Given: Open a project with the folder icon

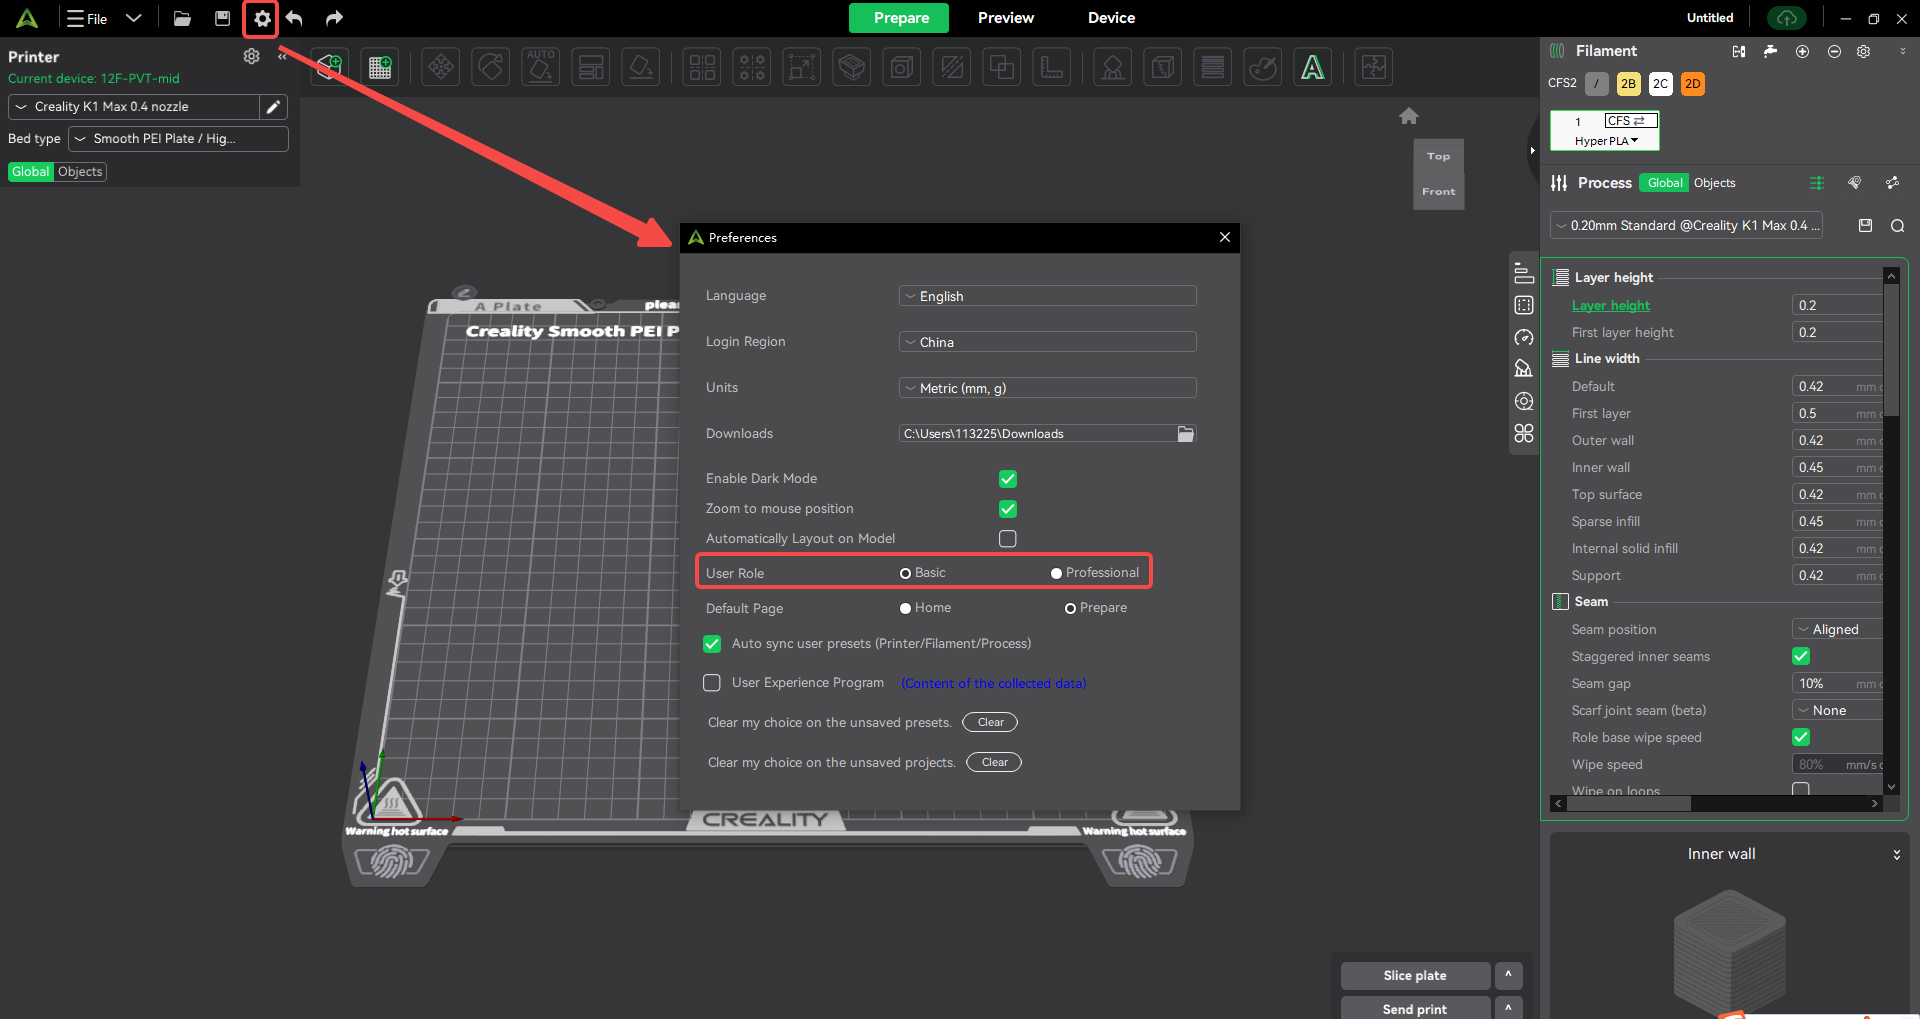Looking at the screenshot, I should [182, 18].
